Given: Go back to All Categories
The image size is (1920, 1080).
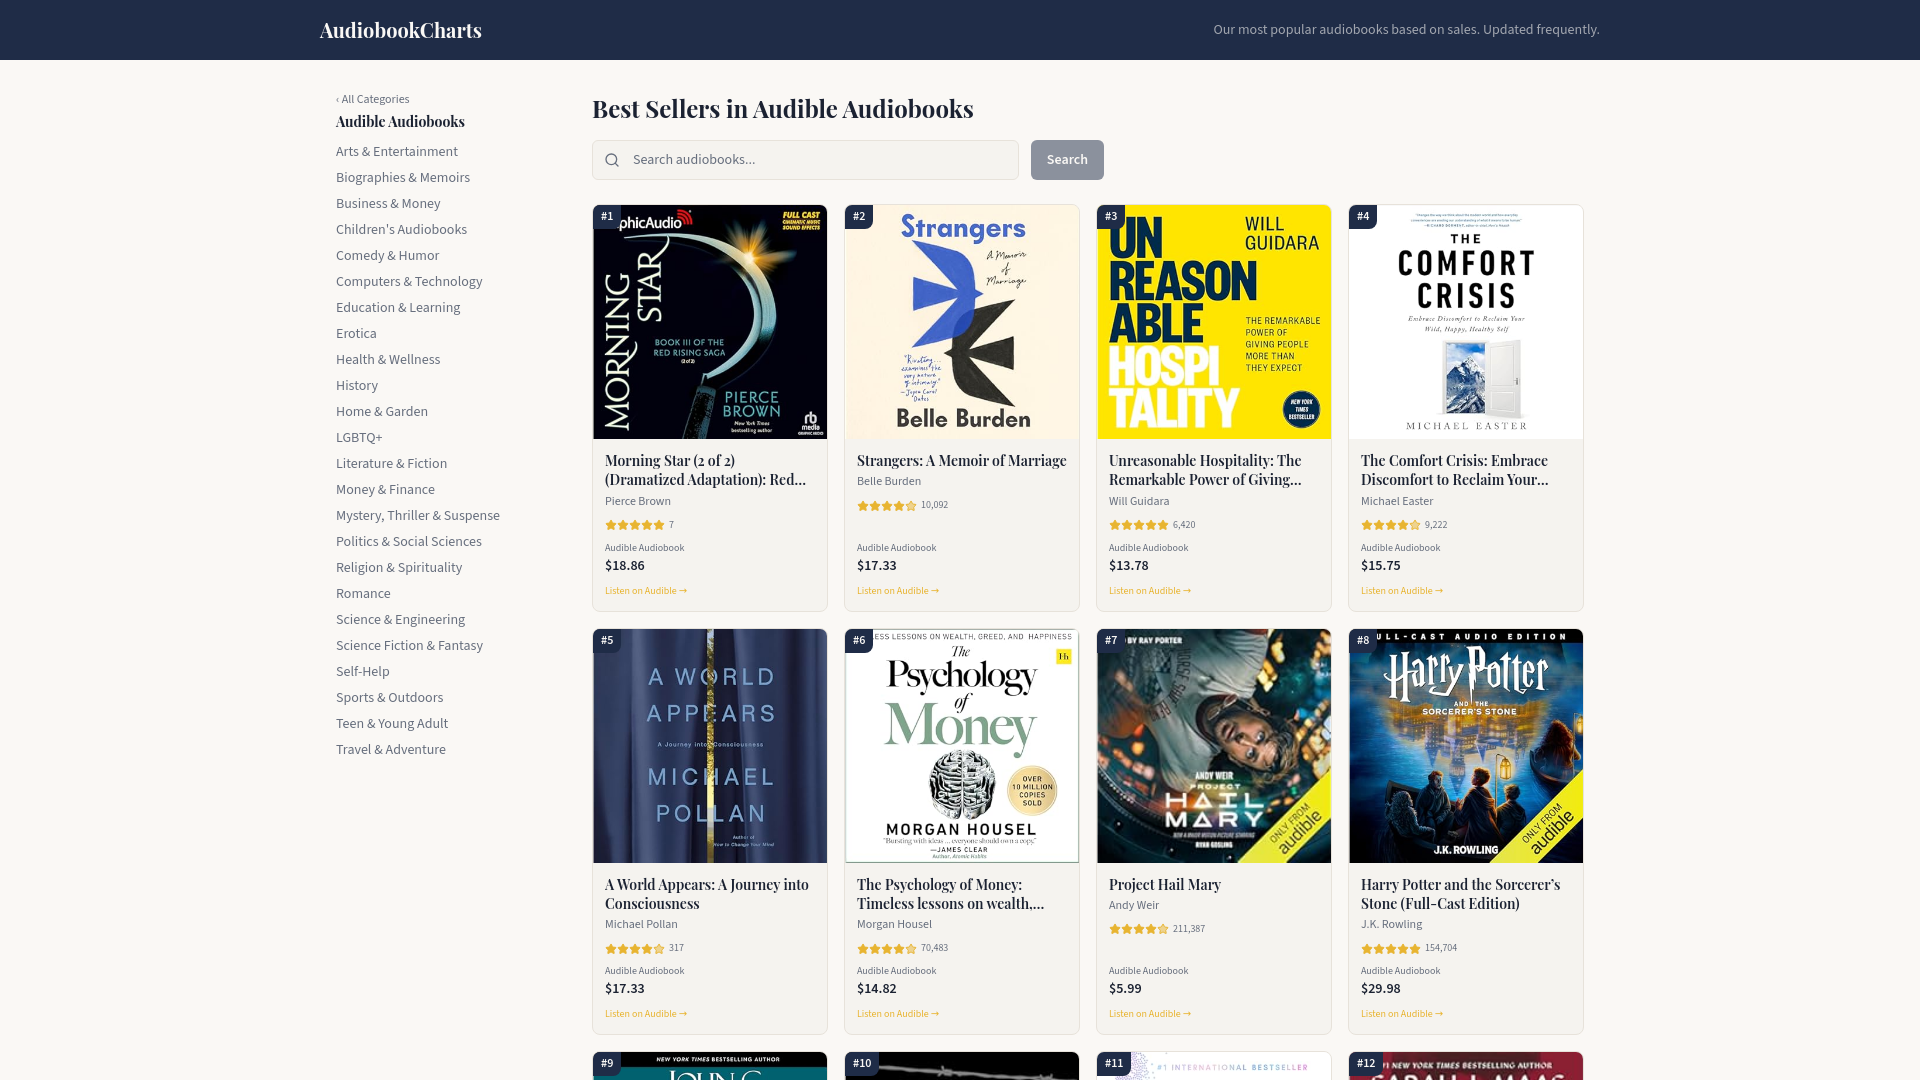Looking at the screenshot, I should 372,99.
